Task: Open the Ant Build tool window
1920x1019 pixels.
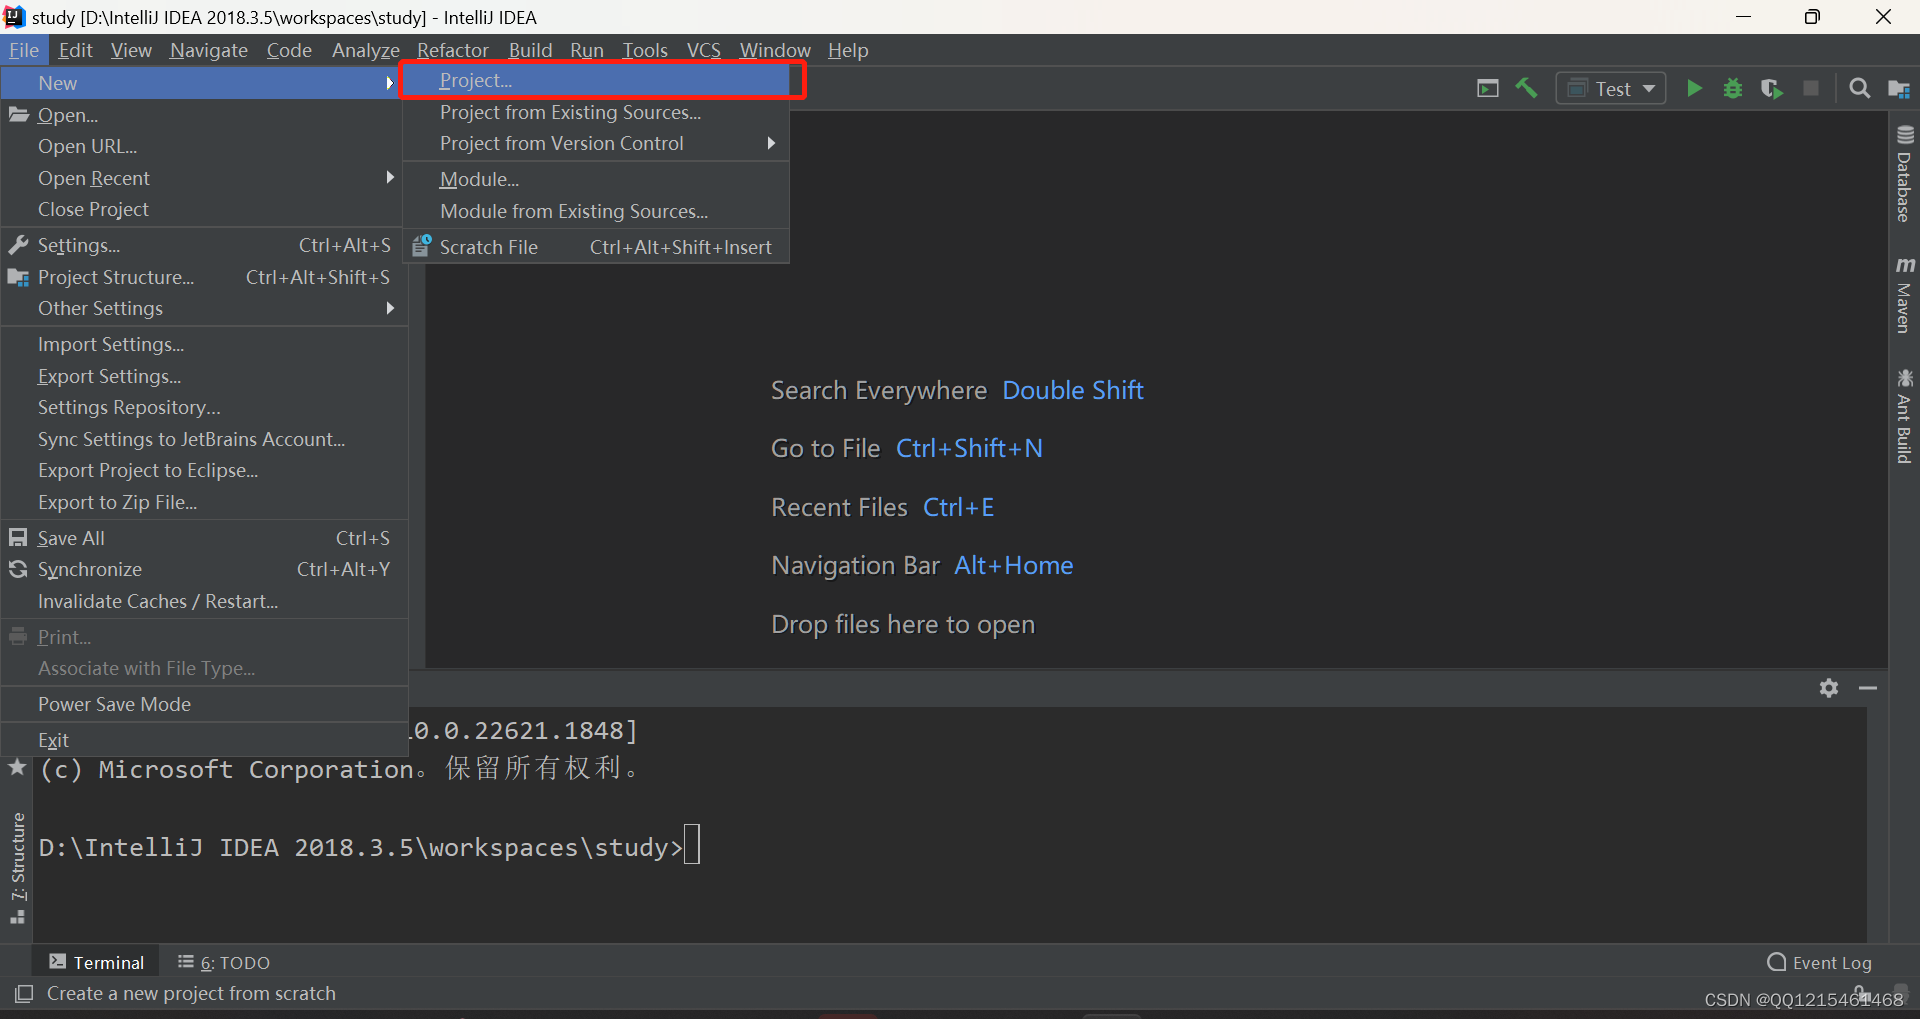Action: [1904, 417]
